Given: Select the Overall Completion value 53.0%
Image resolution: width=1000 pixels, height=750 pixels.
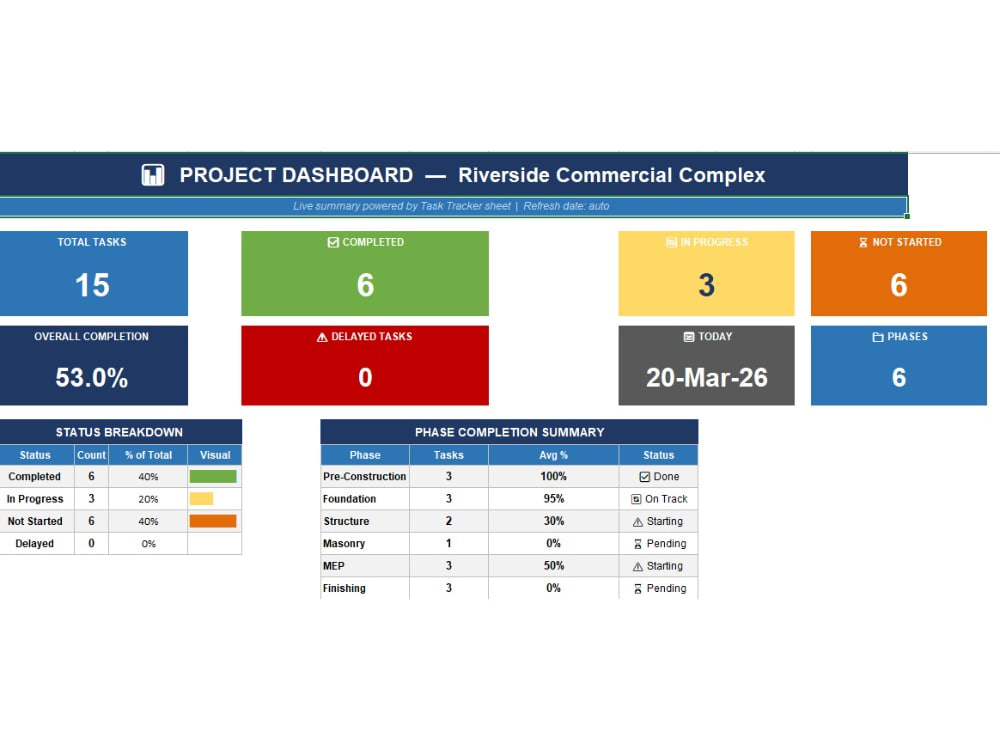Looking at the screenshot, I should (92, 378).
